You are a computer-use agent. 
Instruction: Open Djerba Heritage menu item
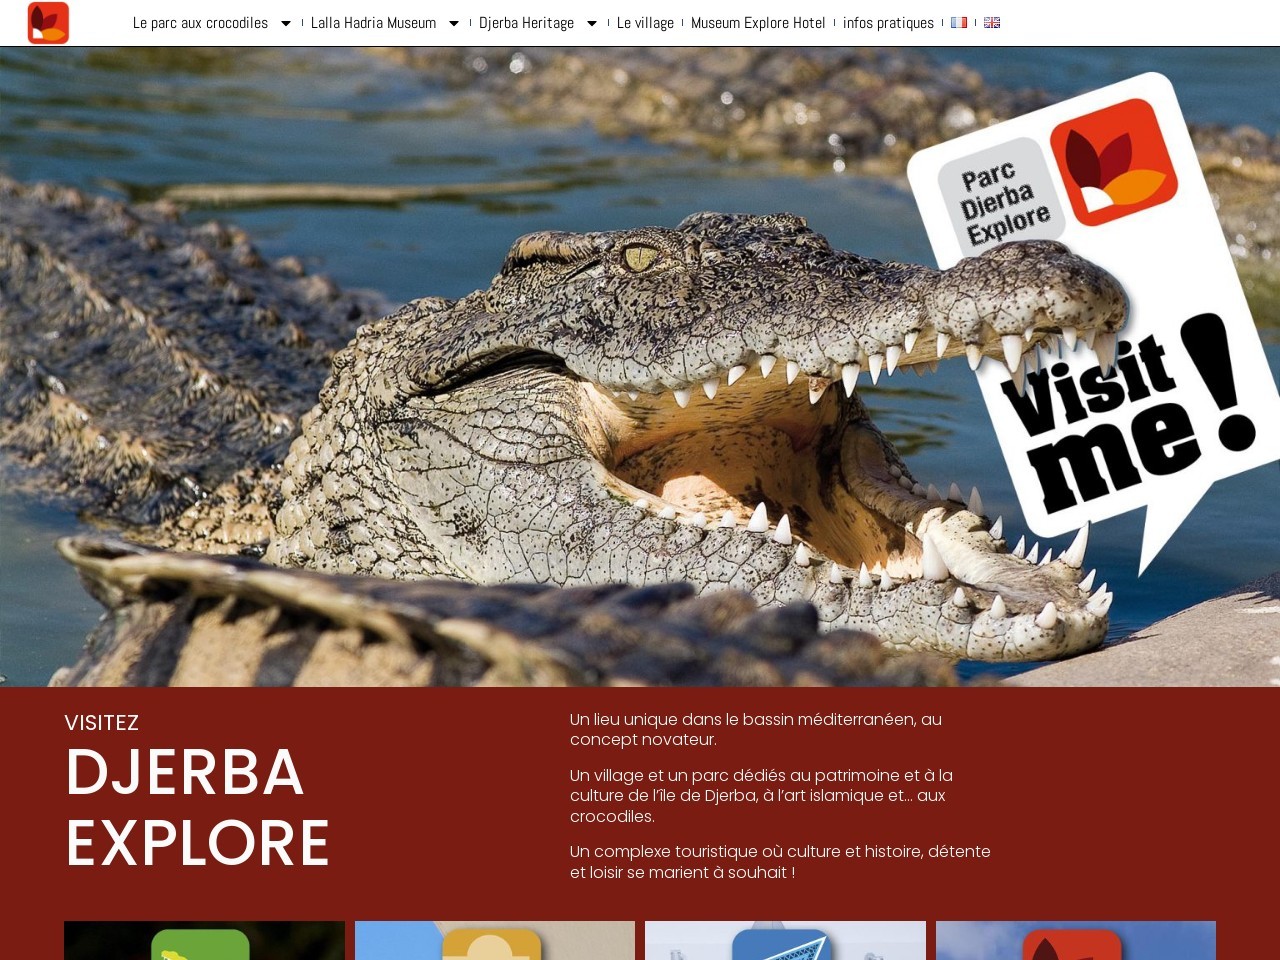[x=526, y=23]
